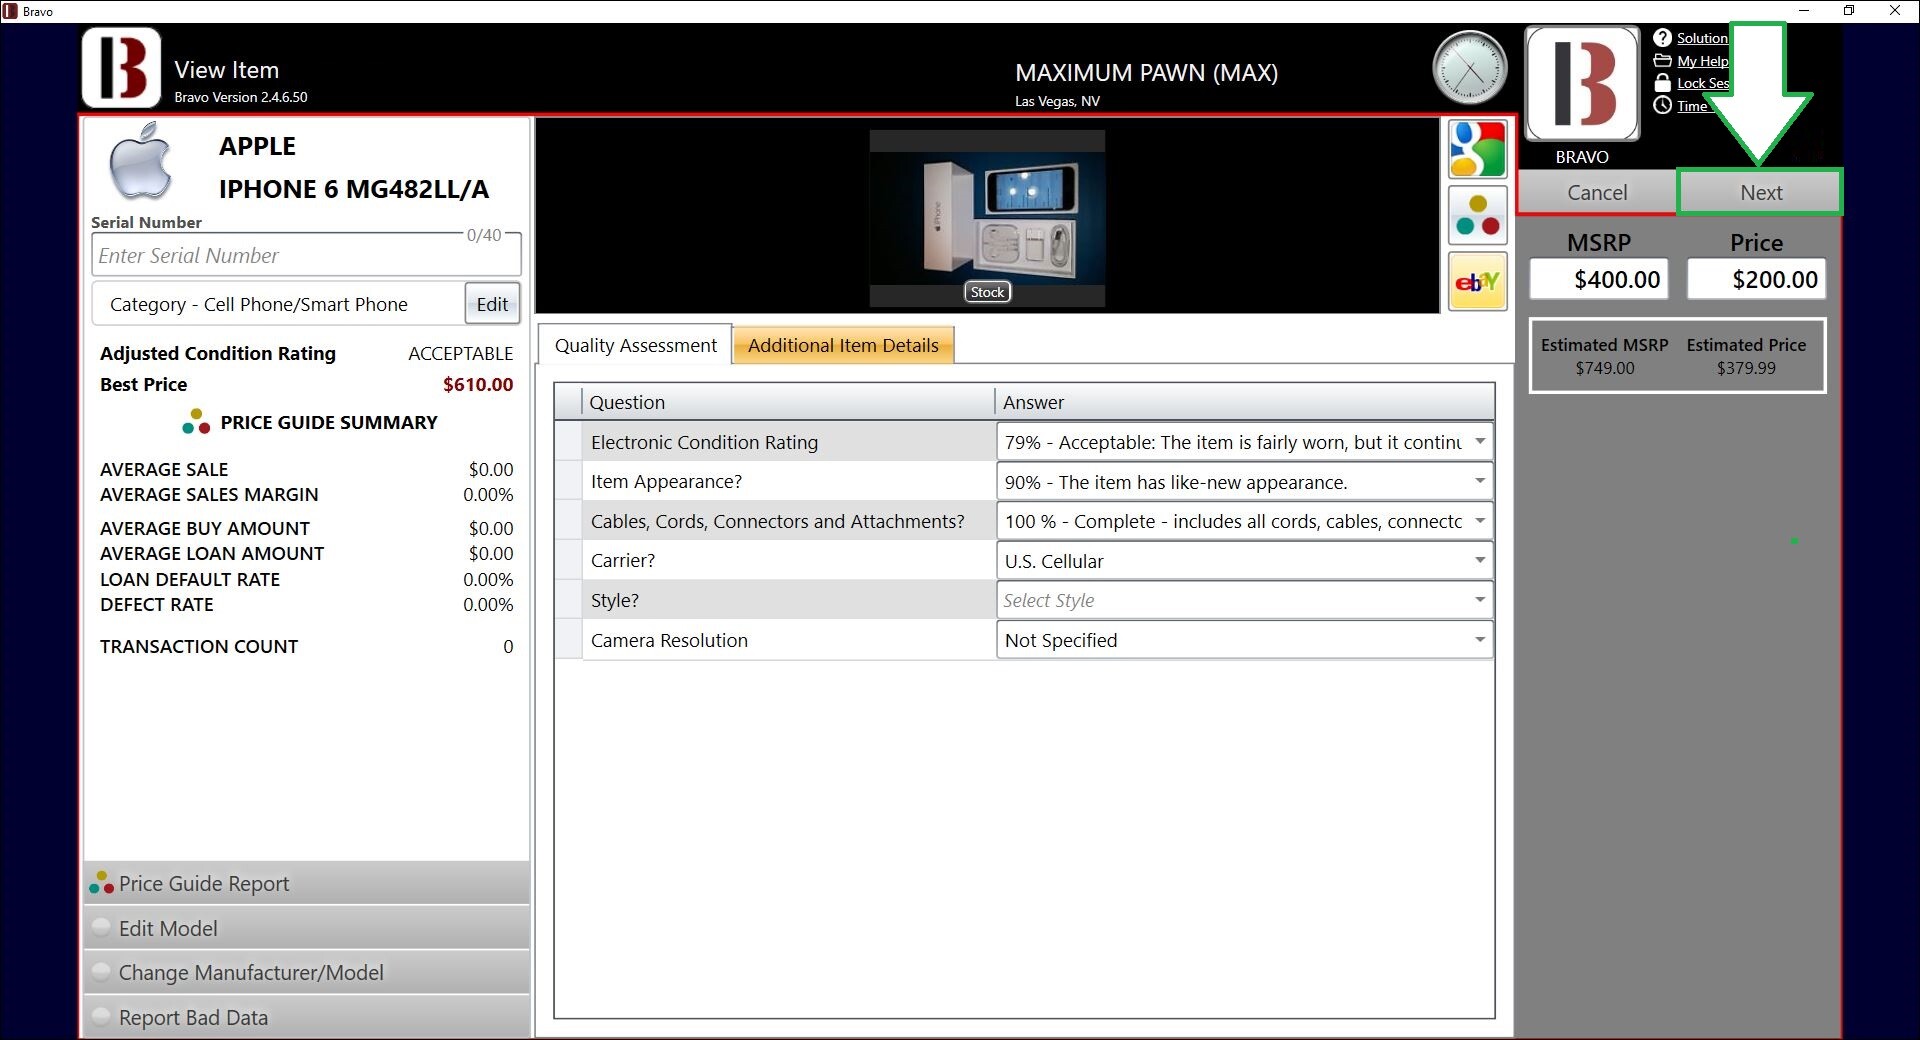Click Estimated MSRP $749.00 value
Viewport: 1920px width, 1040px height.
tap(1604, 368)
